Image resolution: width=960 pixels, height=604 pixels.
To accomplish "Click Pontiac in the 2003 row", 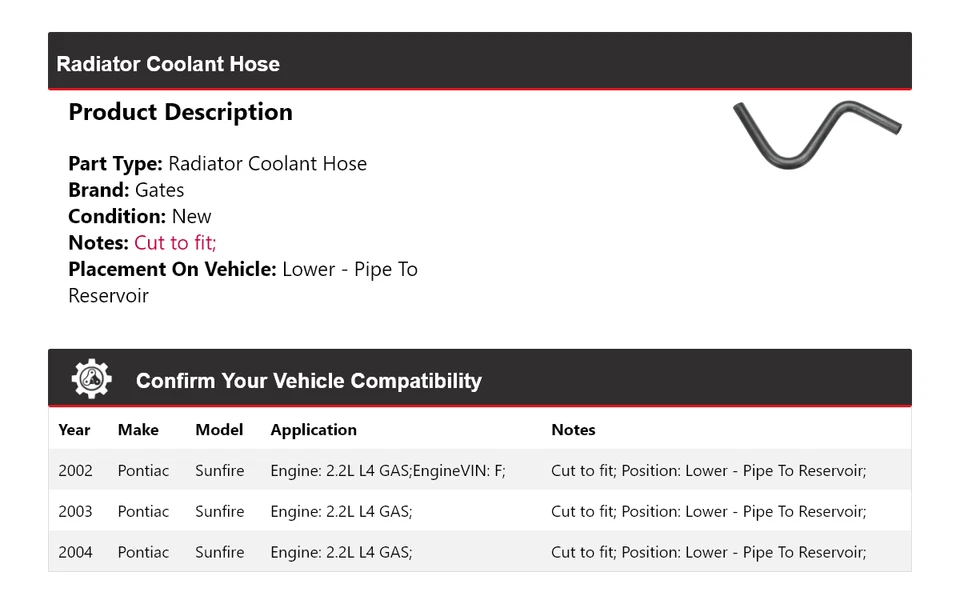I will (143, 512).
